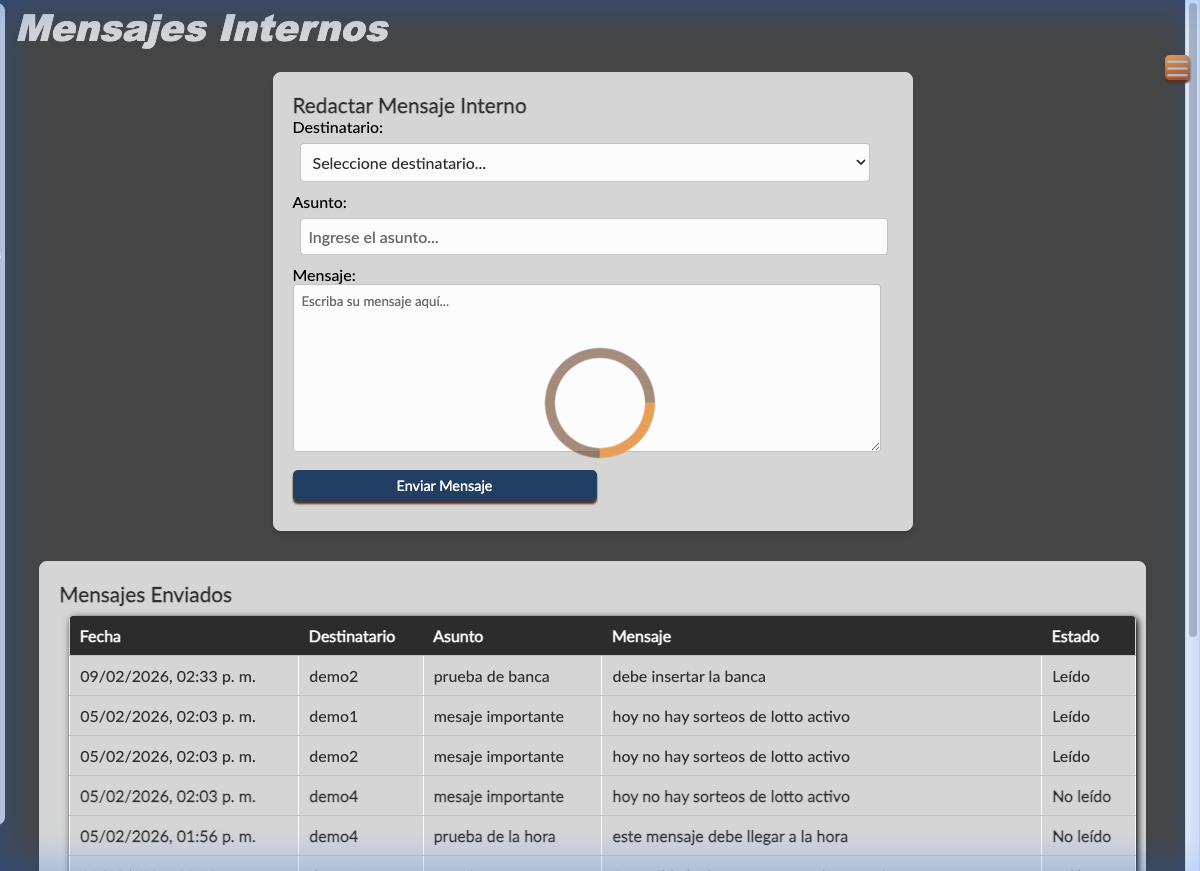Click the Asunto input field

(x=593, y=237)
